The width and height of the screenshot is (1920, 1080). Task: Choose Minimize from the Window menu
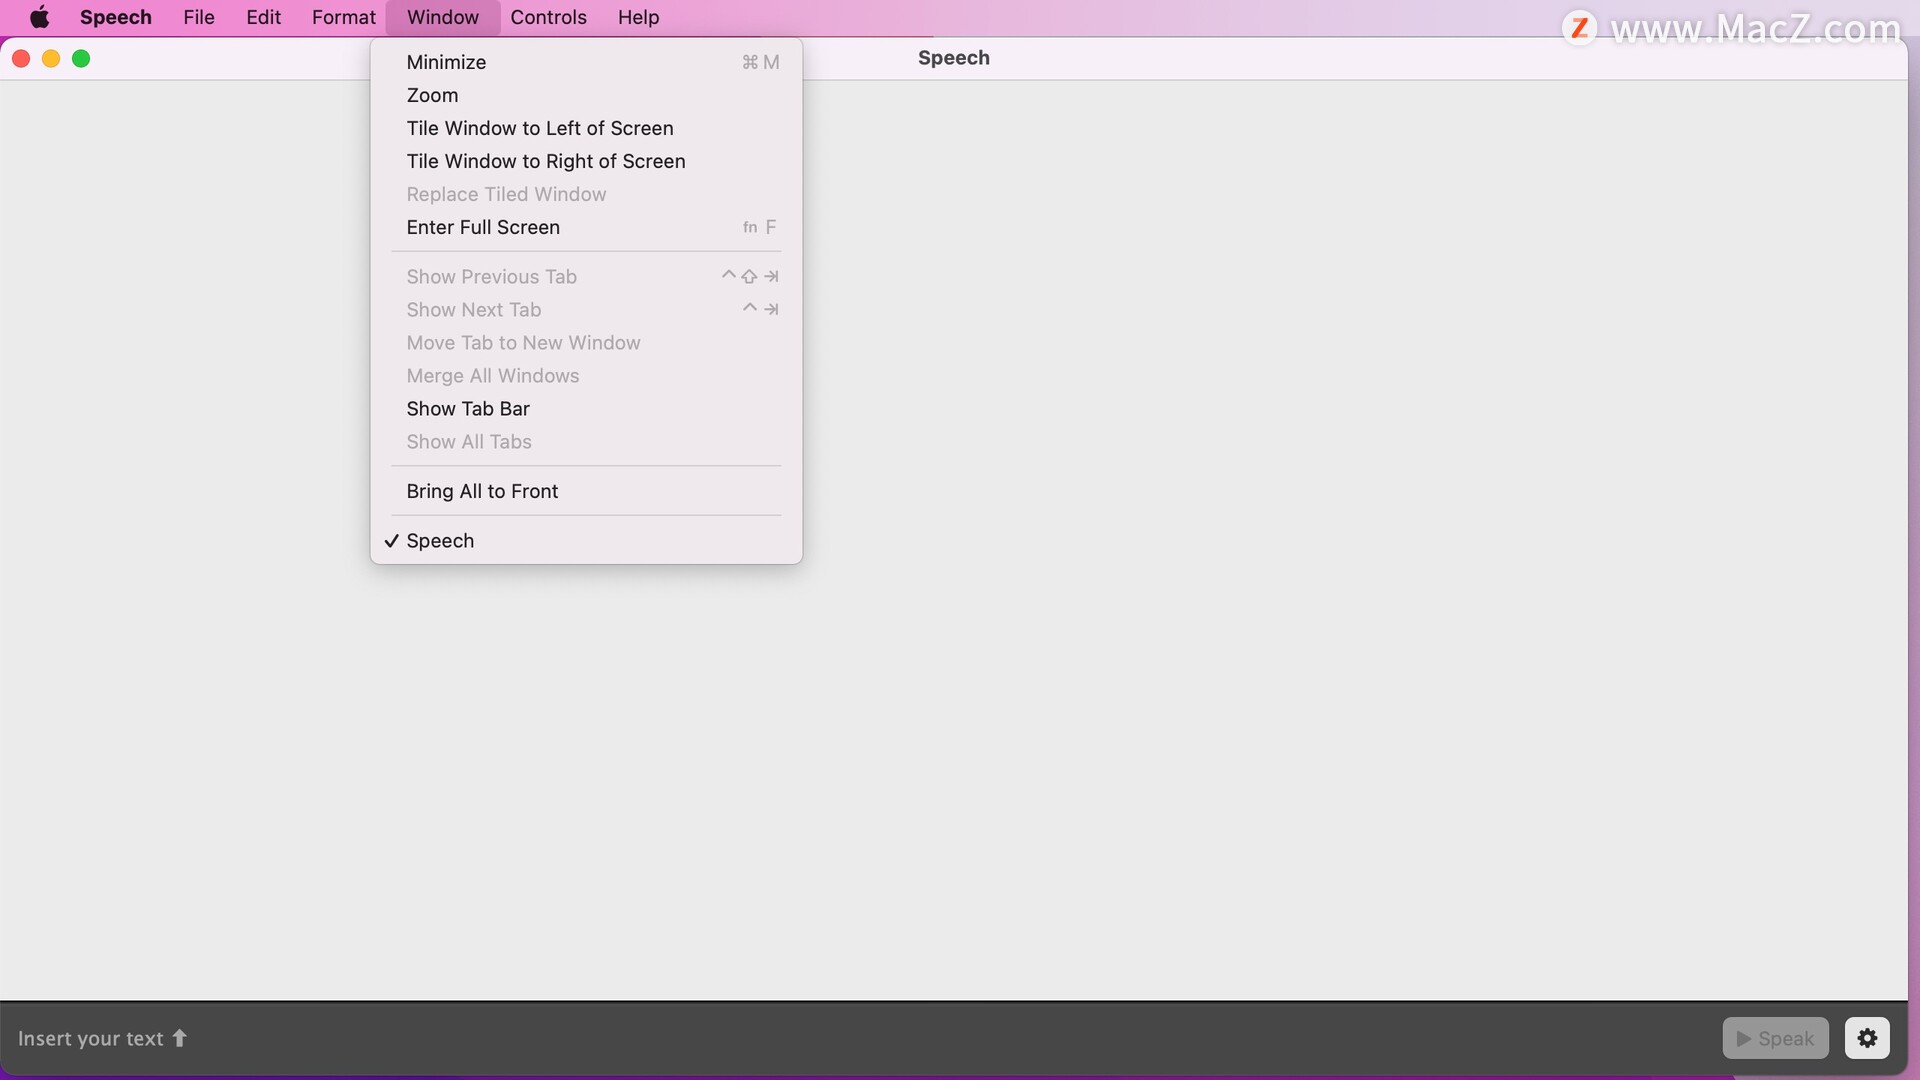coord(586,62)
